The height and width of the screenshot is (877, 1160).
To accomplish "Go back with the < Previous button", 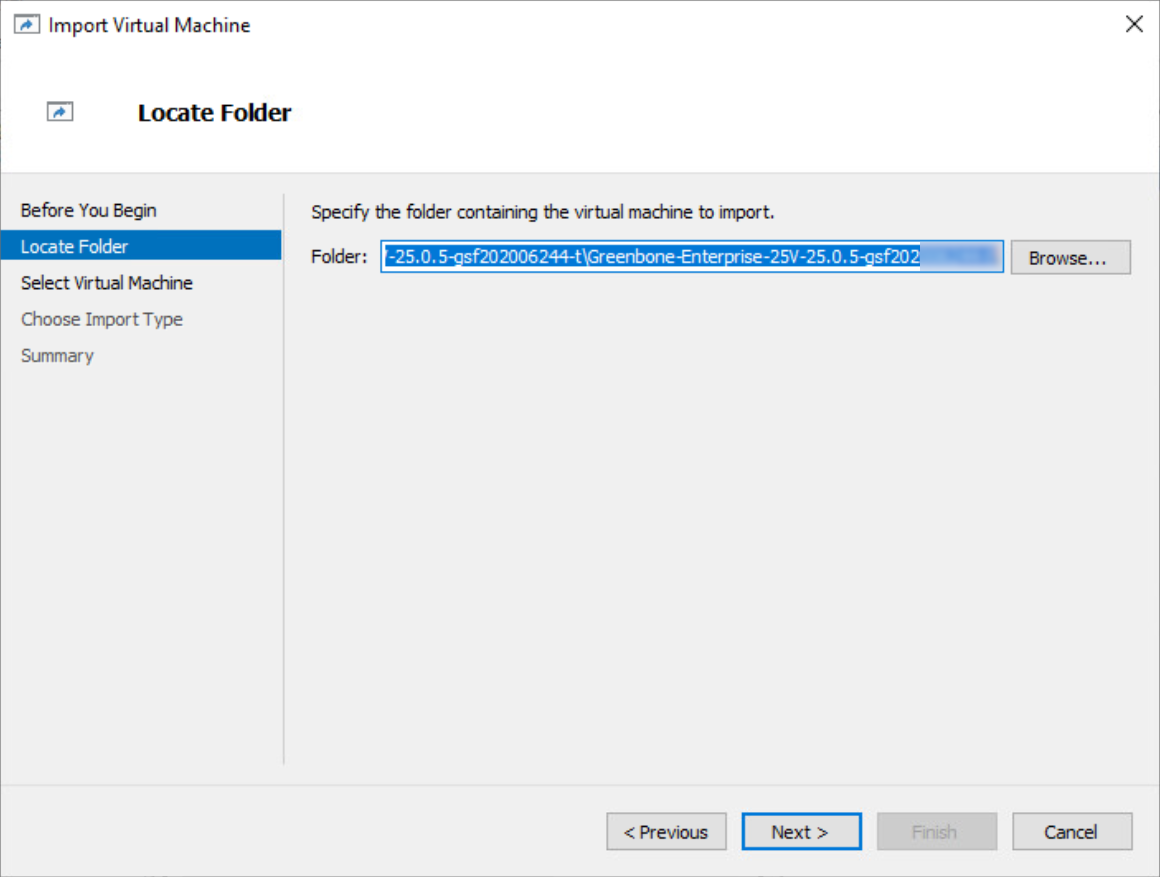I will coord(666,832).
